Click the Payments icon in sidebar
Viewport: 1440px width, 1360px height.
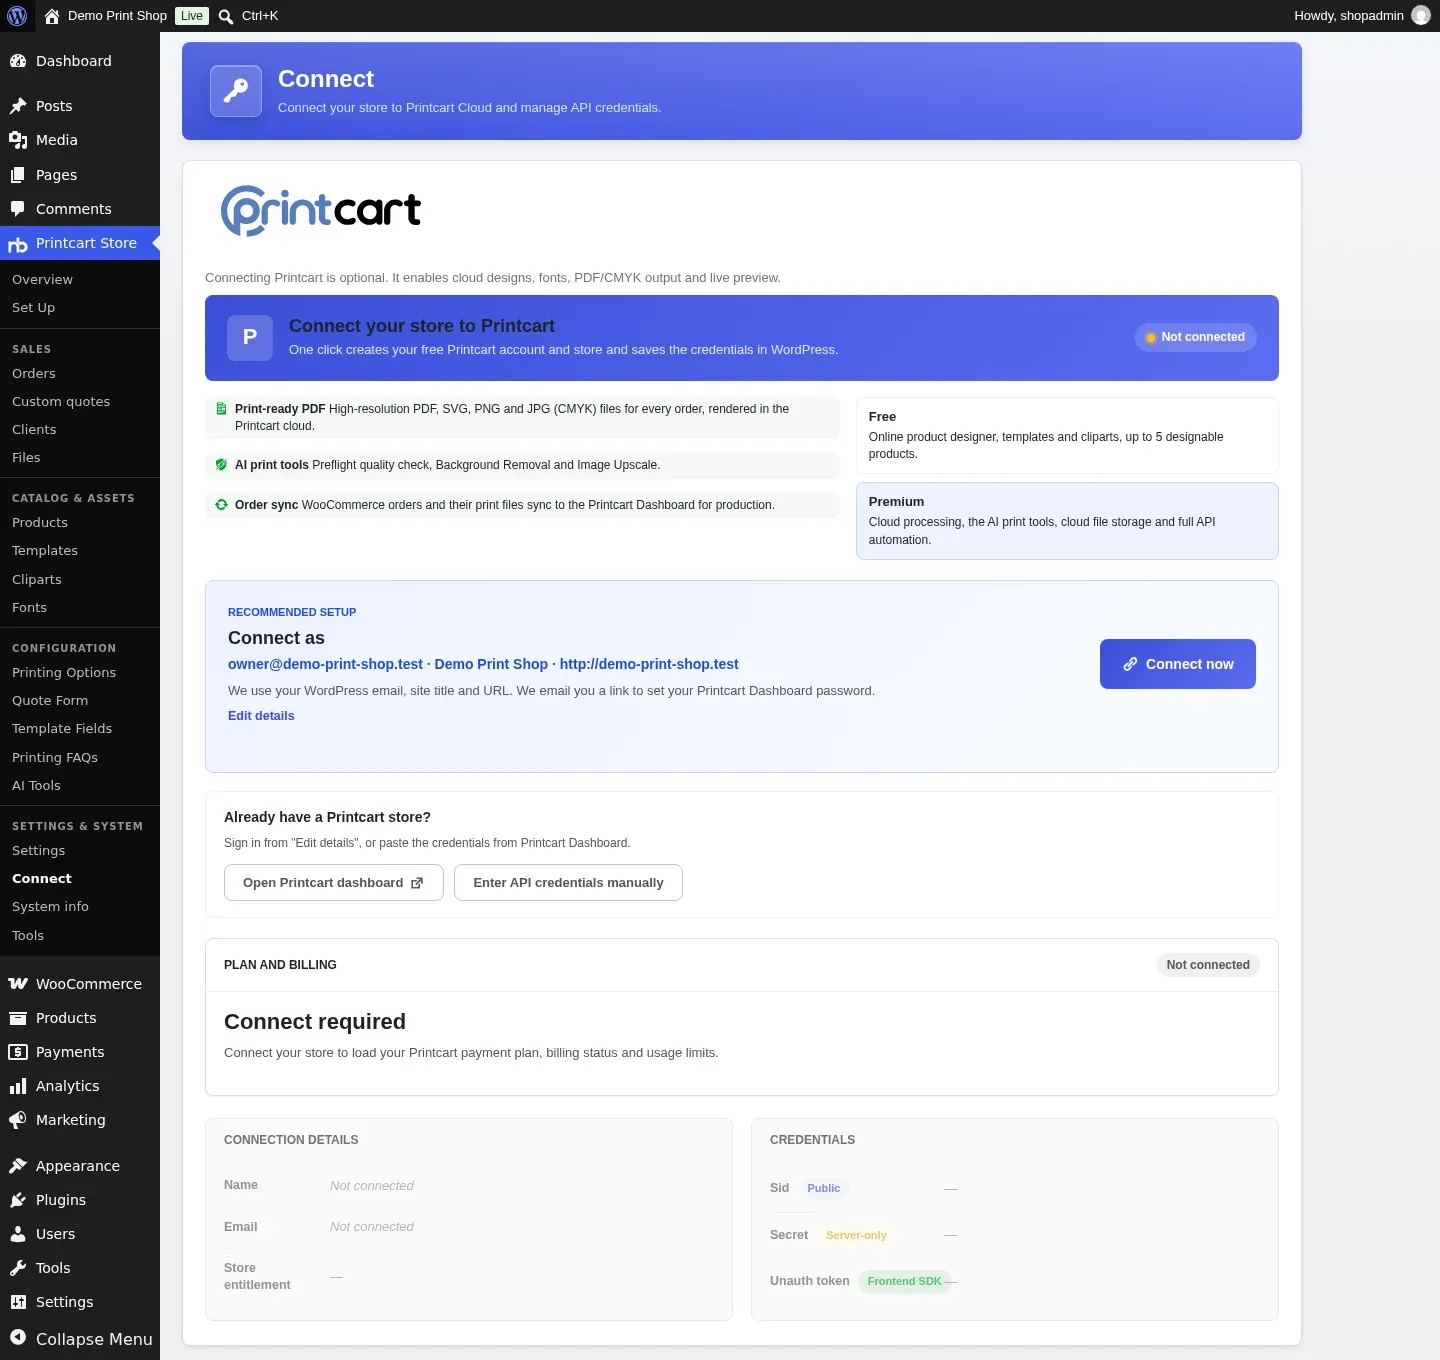click(18, 1052)
